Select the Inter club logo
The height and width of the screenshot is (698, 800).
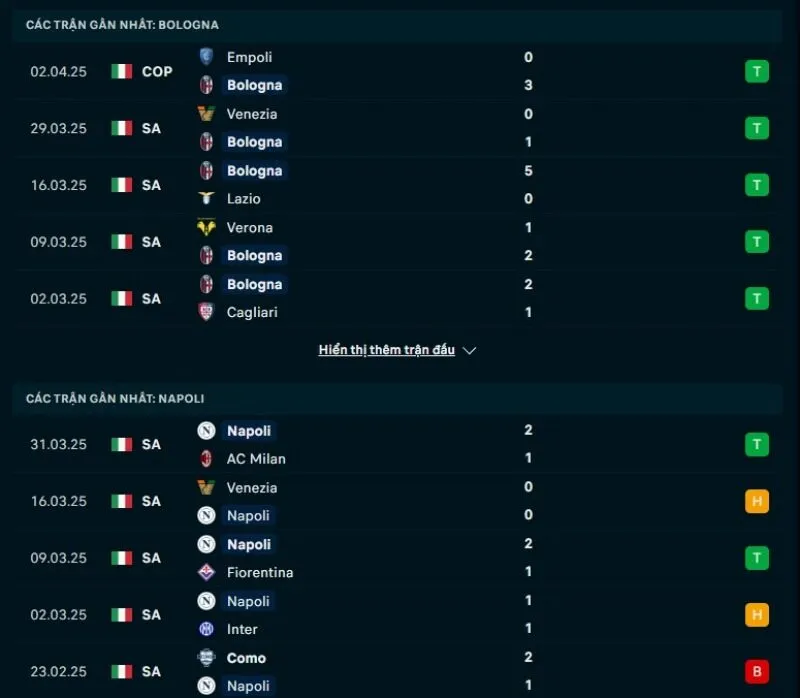click(207, 629)
